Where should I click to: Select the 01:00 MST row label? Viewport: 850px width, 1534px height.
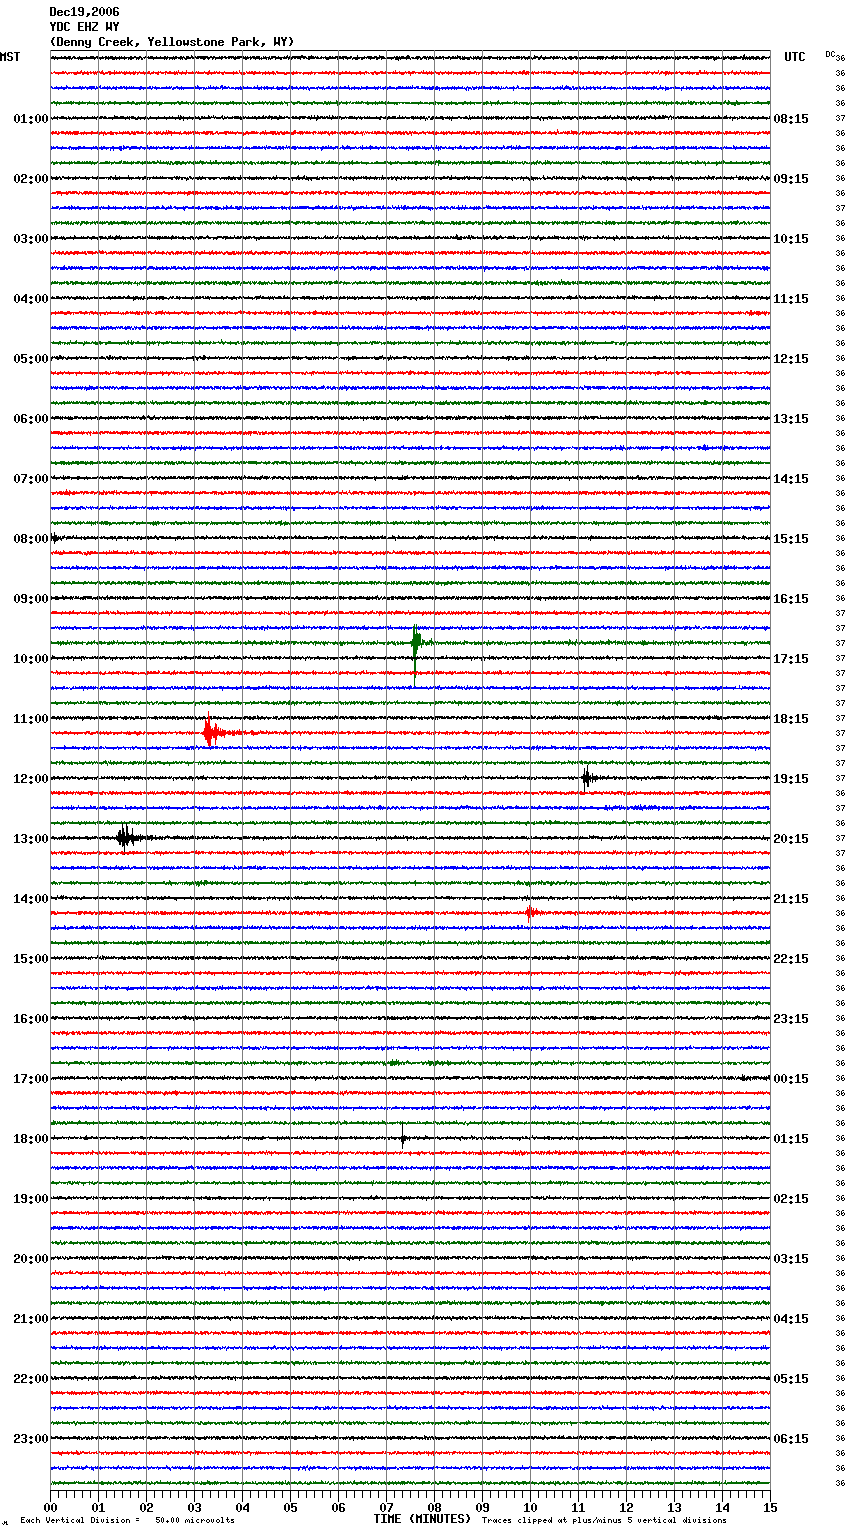click(31, 119)
